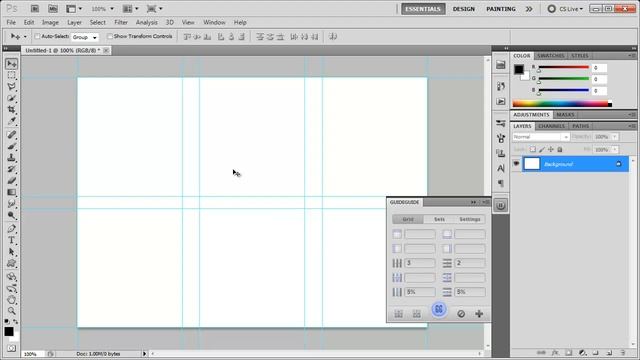640x360 pixels.
Task: Select the Clone Stamp tool
Action: click(11, 158)
